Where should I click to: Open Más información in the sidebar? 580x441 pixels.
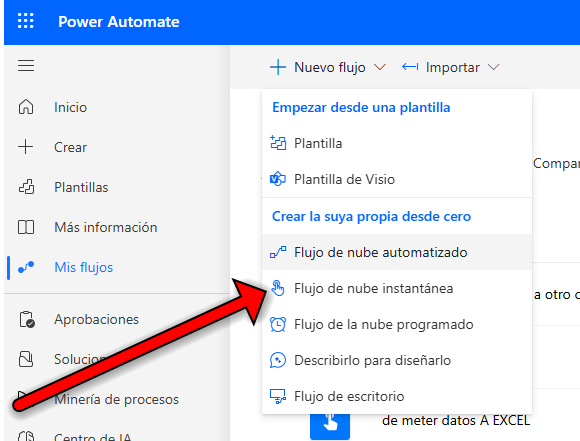click(106, 227)
